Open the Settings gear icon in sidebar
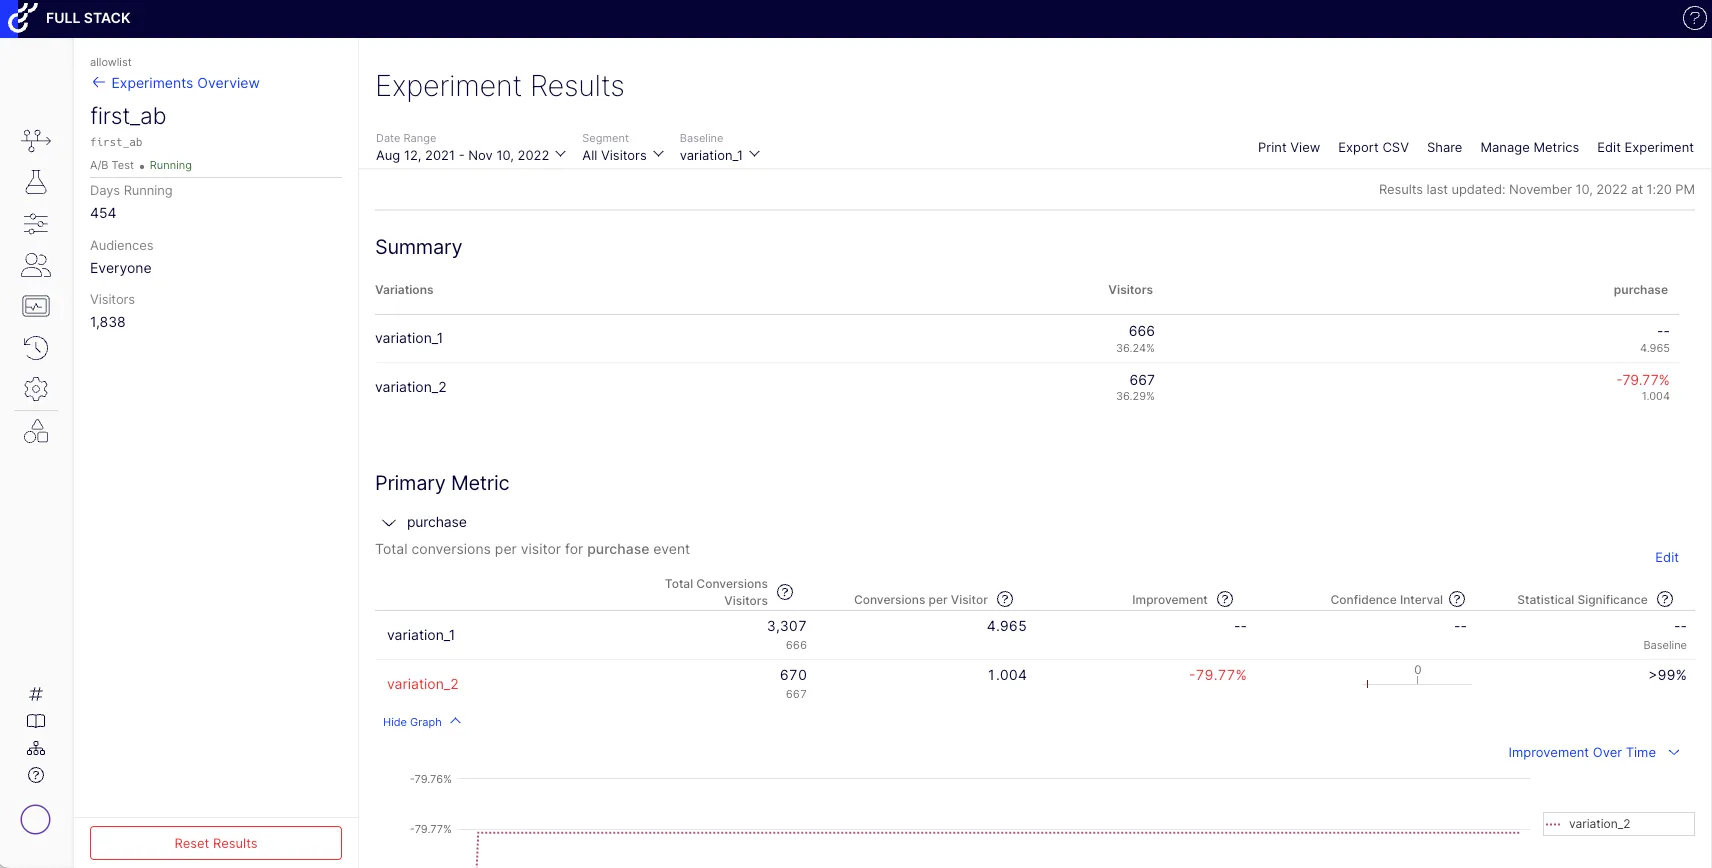This screenshot has width=1712, height=868. (36, 389)
